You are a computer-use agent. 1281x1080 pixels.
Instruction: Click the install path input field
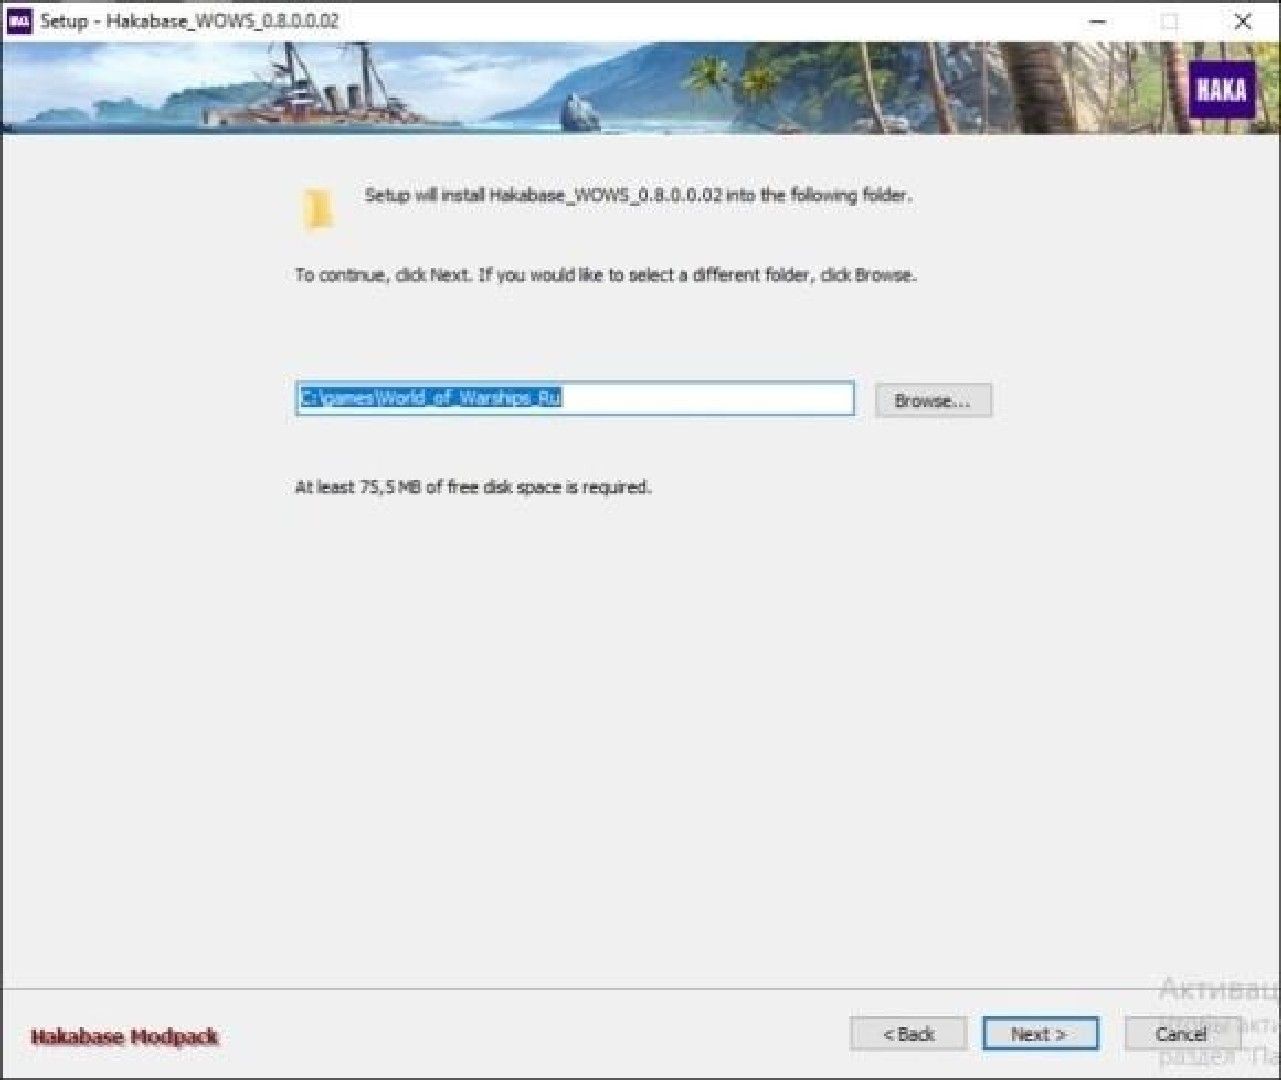pos(575,399)
